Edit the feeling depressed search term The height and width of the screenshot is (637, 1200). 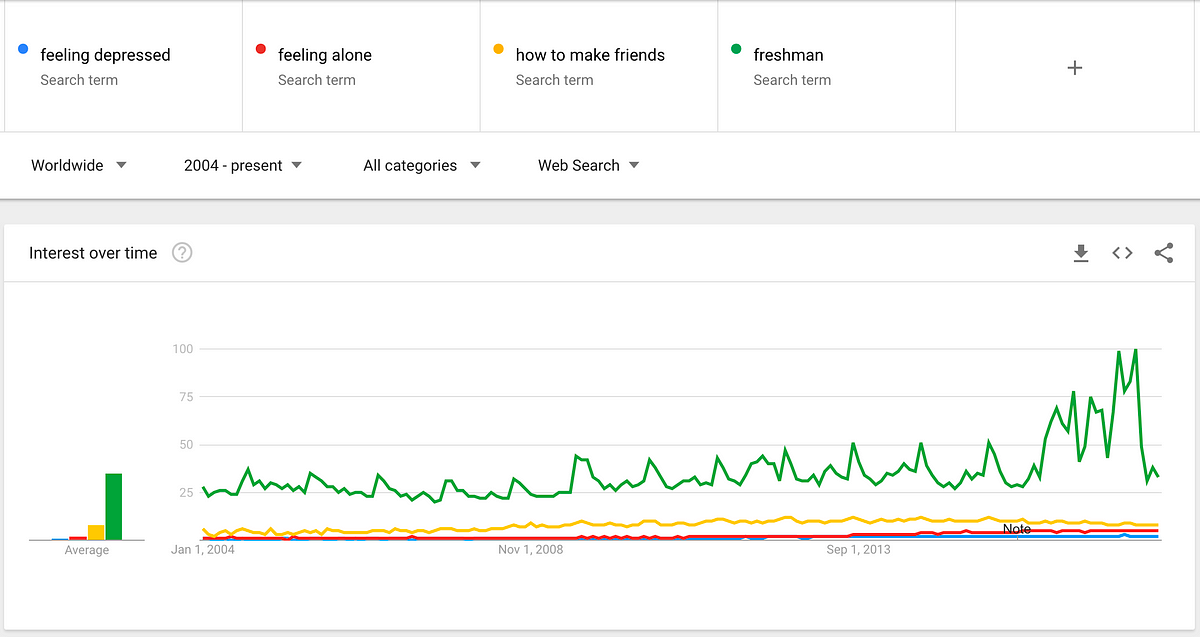(105, 55)
